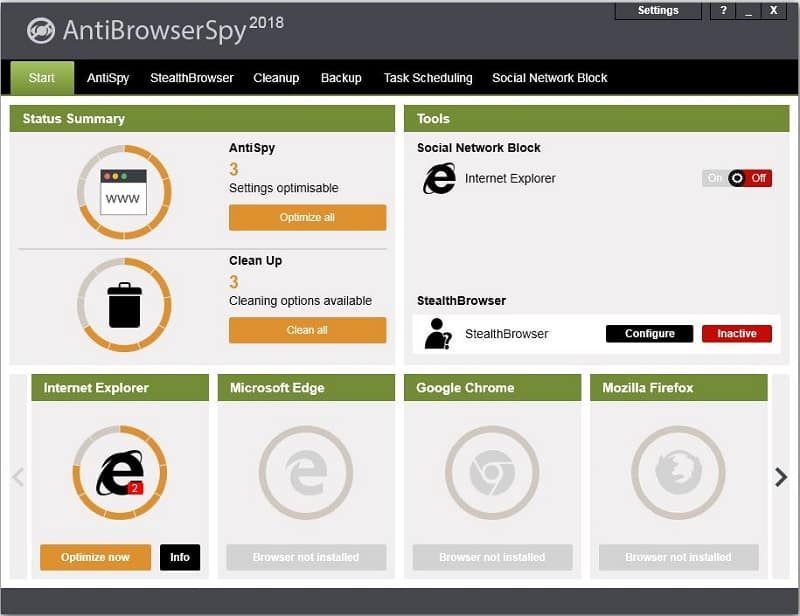Viewport: 800px width, 616px height.
Task: Click the Mozilla Firefox browser icon
Action: 678,473
